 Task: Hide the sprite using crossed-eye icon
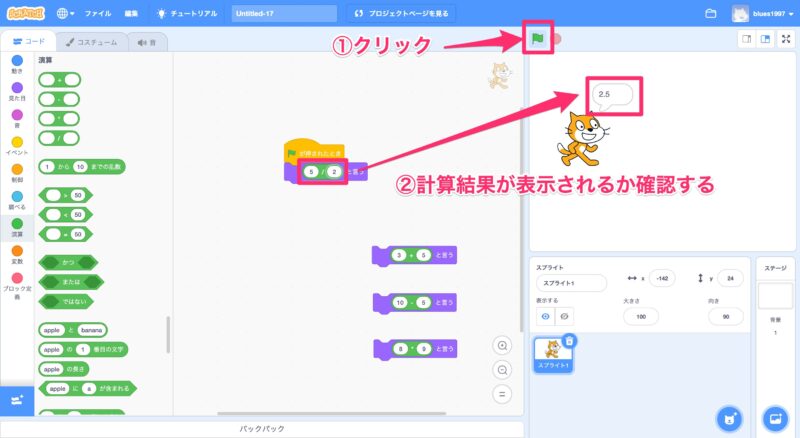click(x=565, y=316)
